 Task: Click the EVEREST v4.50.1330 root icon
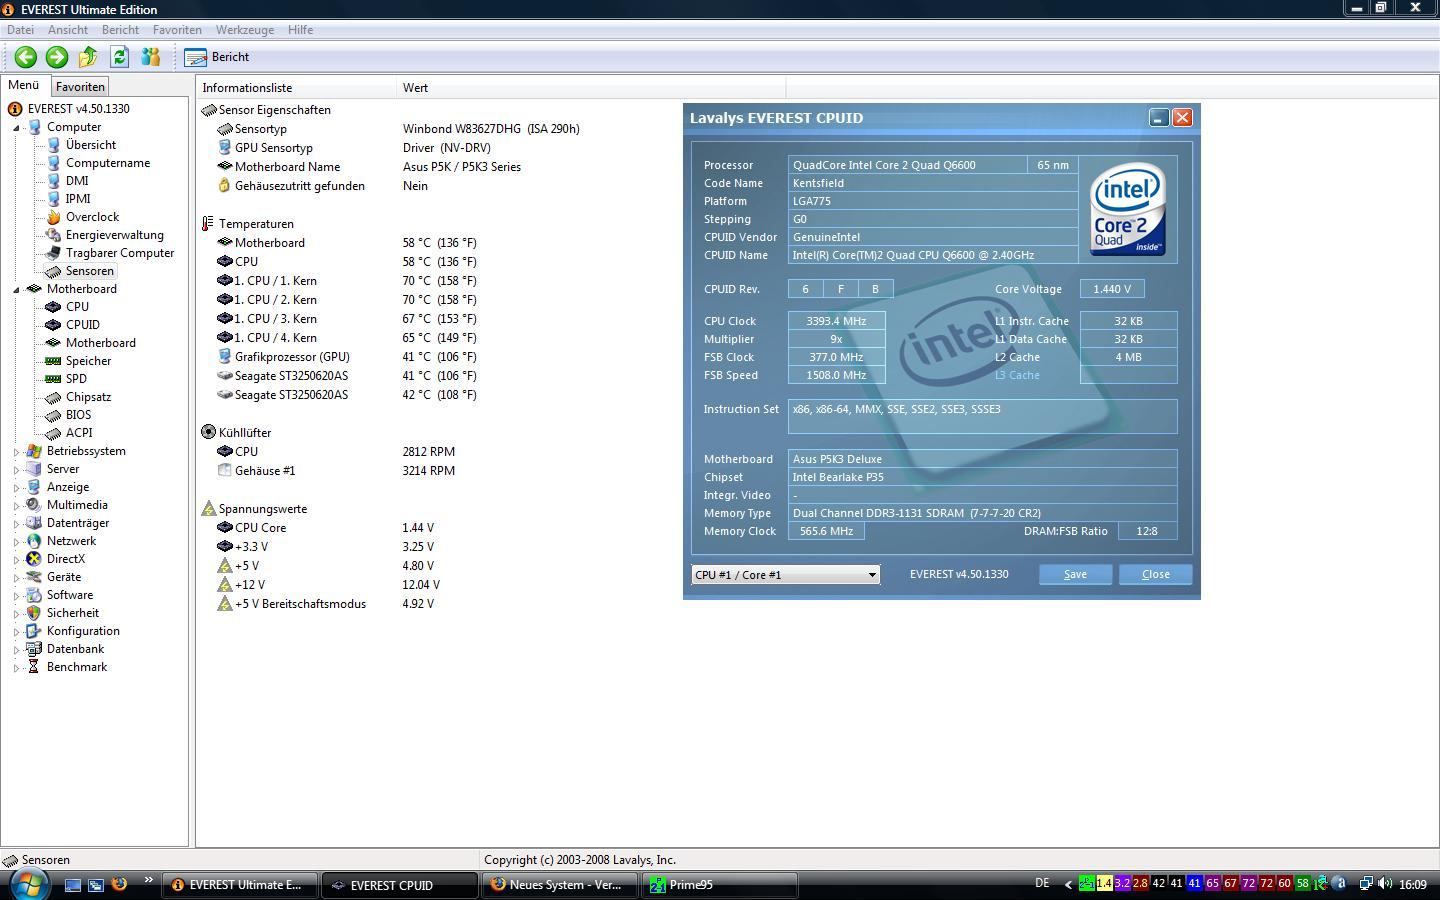(15, 109)
